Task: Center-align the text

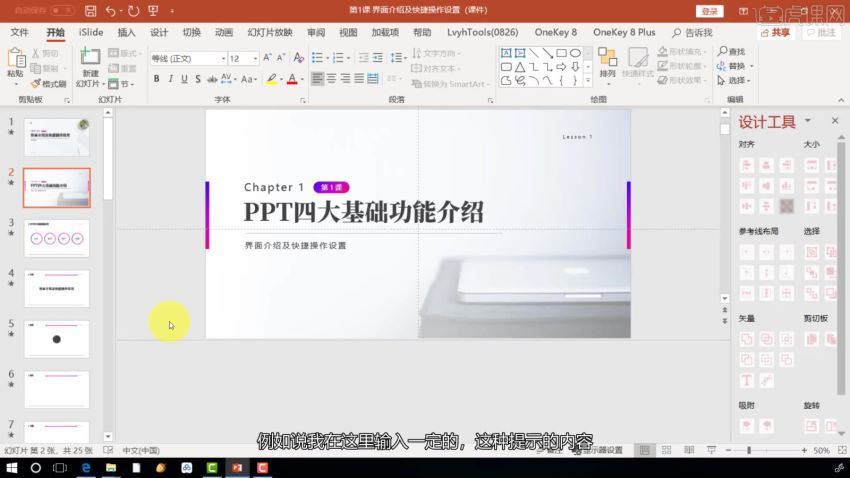Action: pos(331,79)
